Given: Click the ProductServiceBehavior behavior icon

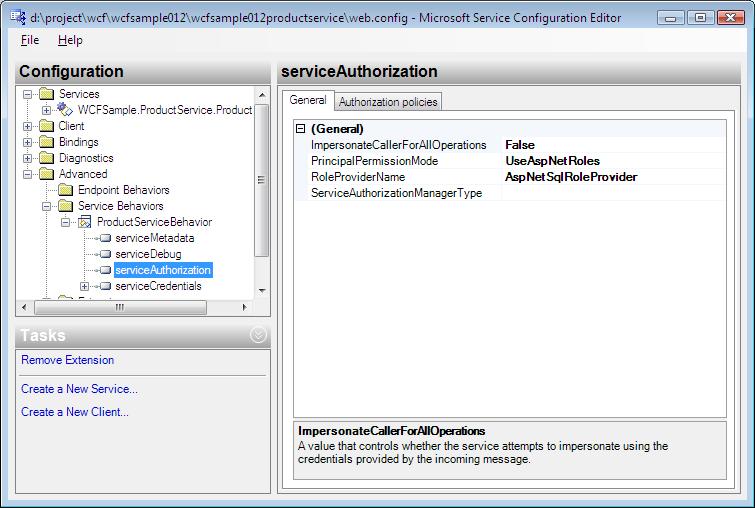Looking at the screenshot, I should [x=85, y=222].
